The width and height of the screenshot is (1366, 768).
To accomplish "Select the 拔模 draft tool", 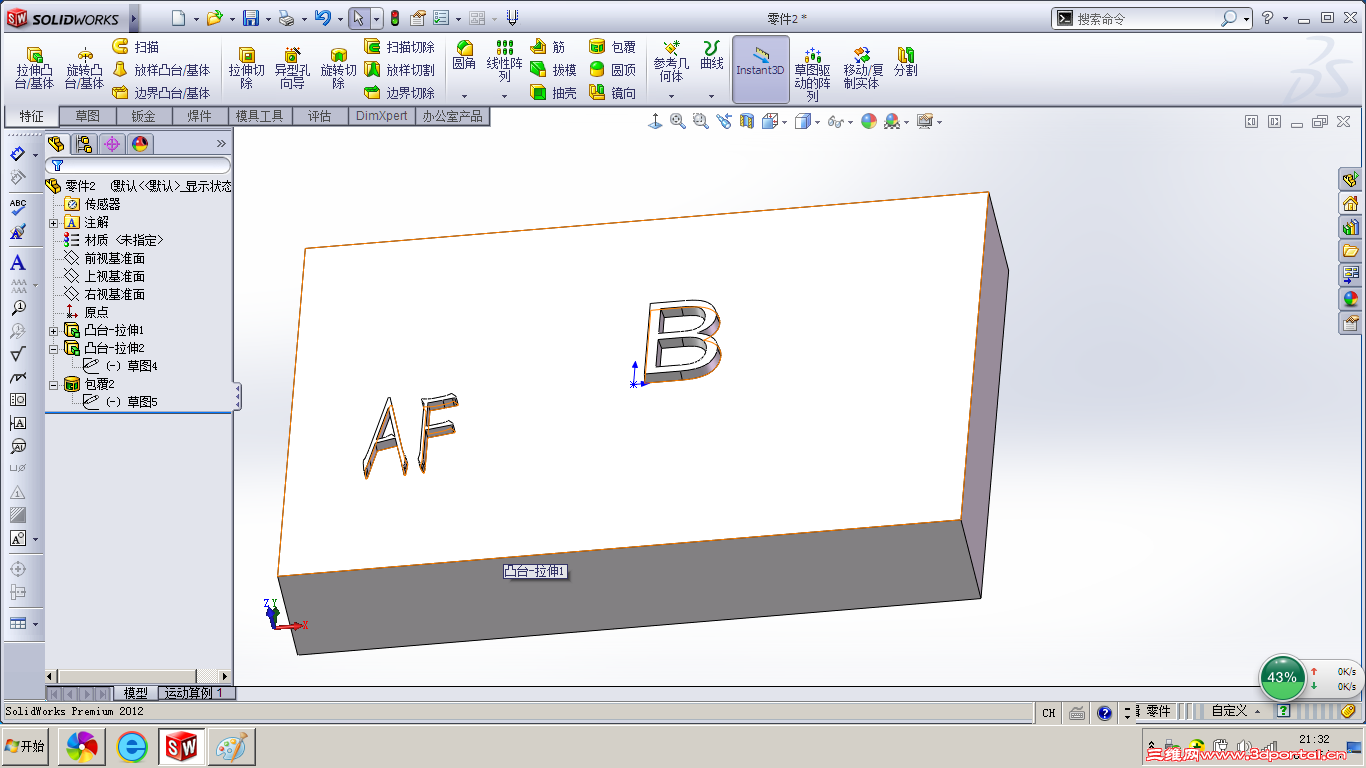I will (x=553, y=70).
